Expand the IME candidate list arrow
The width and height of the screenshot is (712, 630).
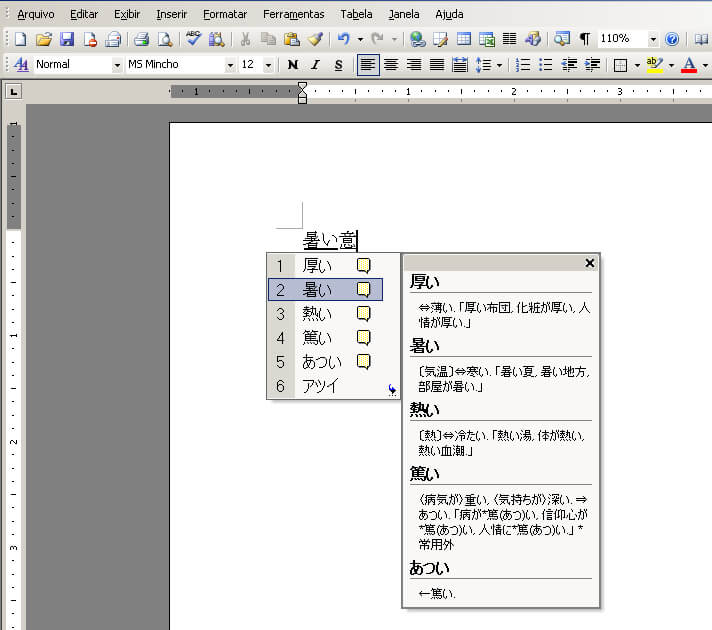[392, 389]
